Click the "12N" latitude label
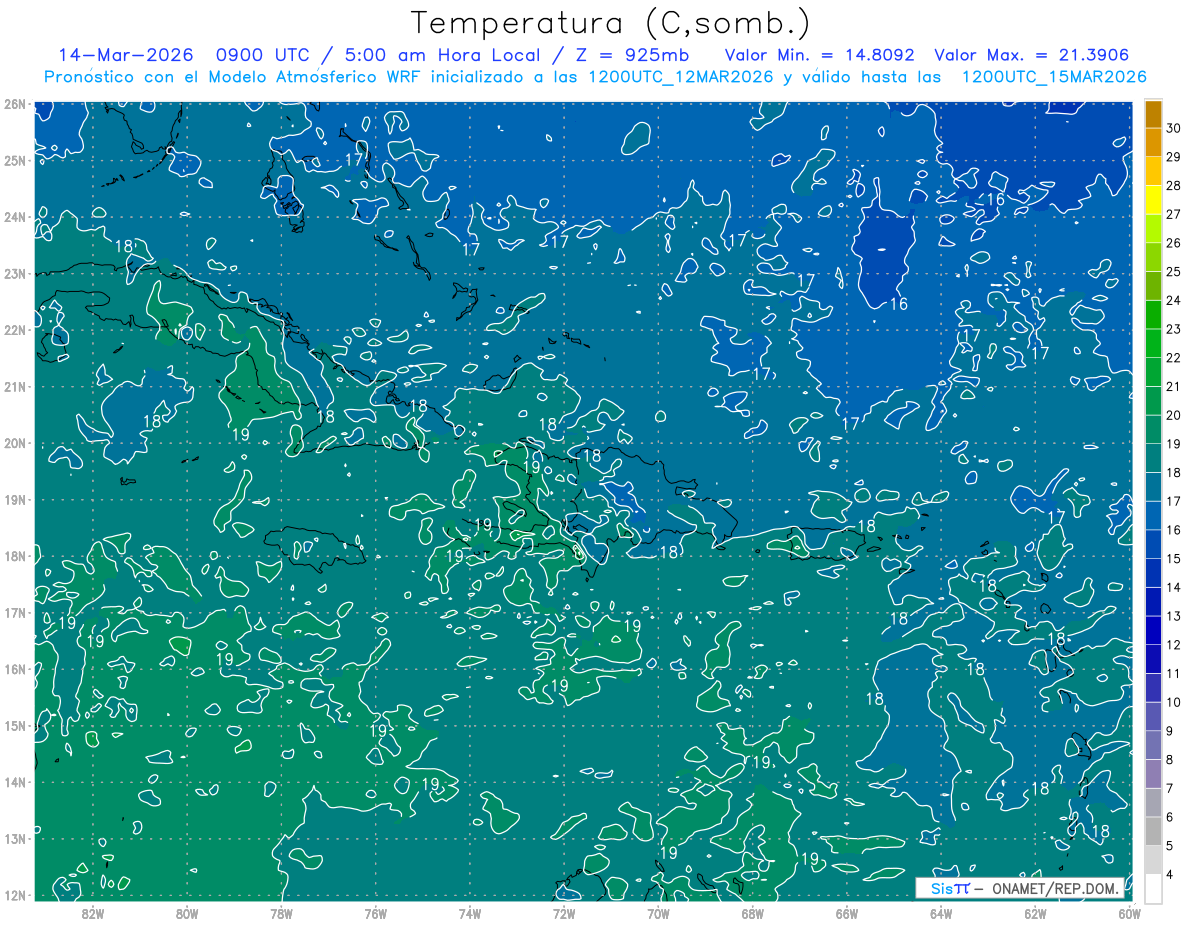 (x=14, y=895)
